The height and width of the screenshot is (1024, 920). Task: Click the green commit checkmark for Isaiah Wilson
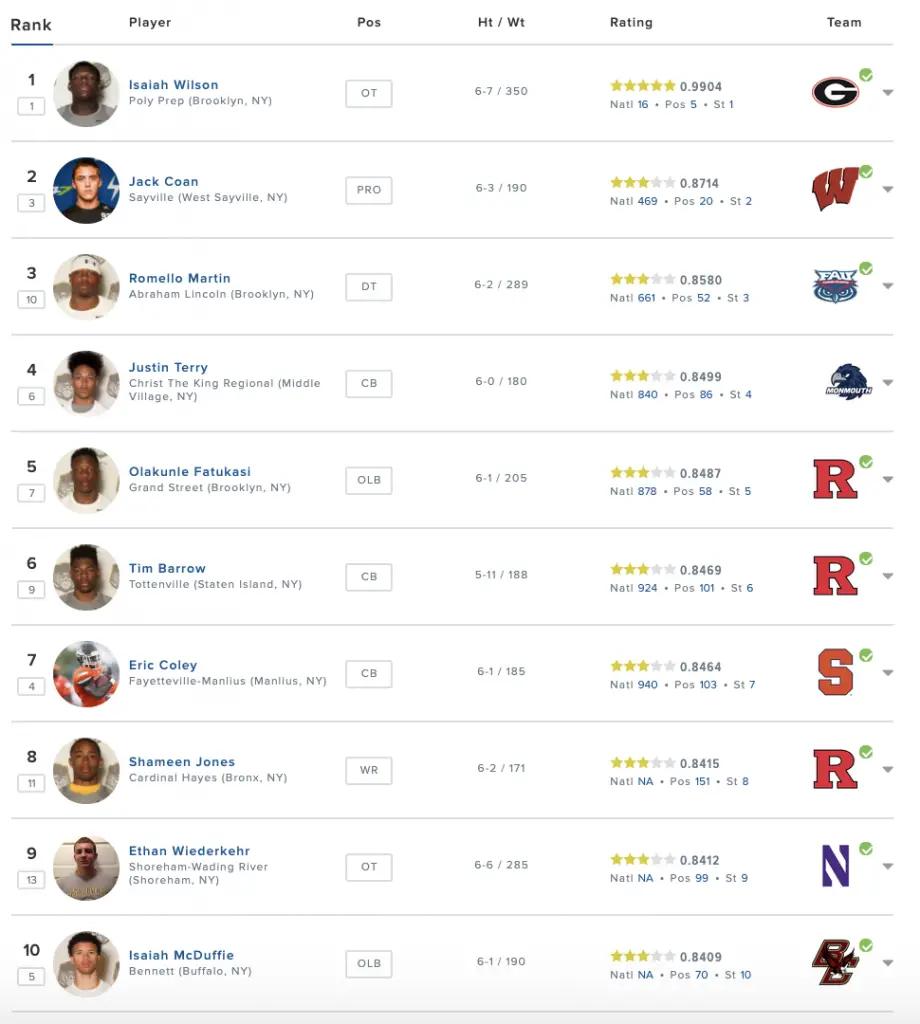coord(866,75)
